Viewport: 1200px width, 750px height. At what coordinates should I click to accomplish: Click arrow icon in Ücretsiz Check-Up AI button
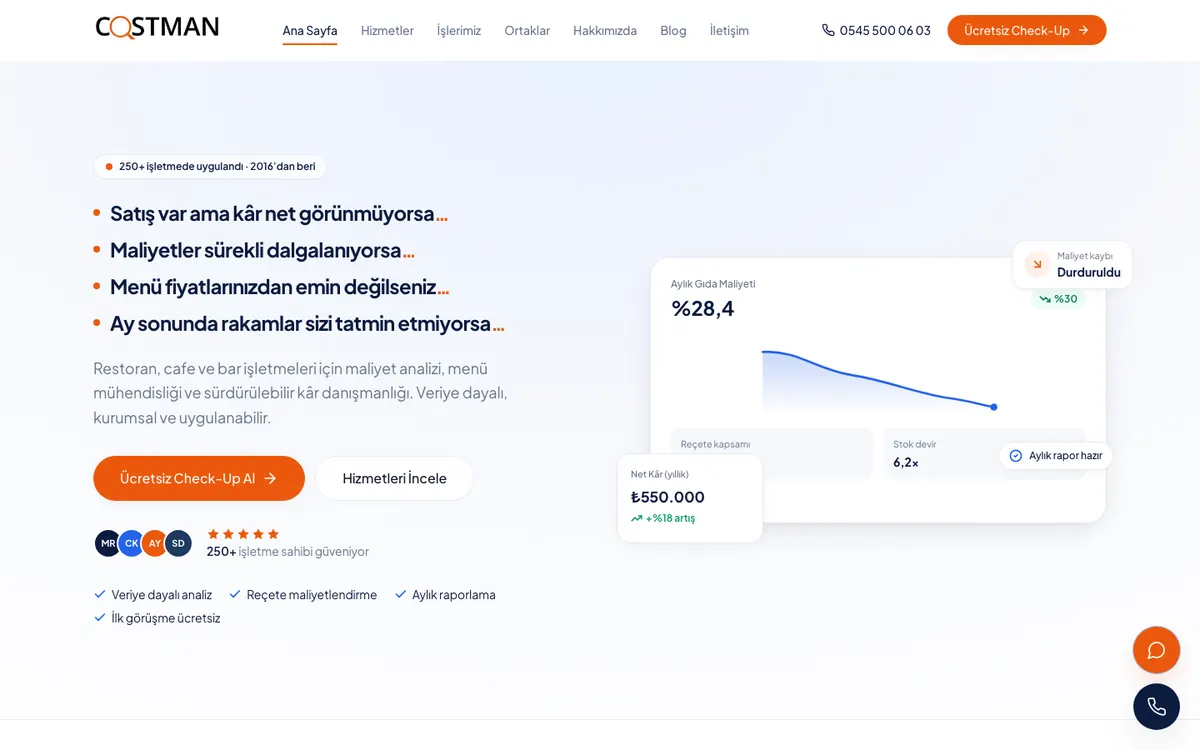[x=270, y=478]
